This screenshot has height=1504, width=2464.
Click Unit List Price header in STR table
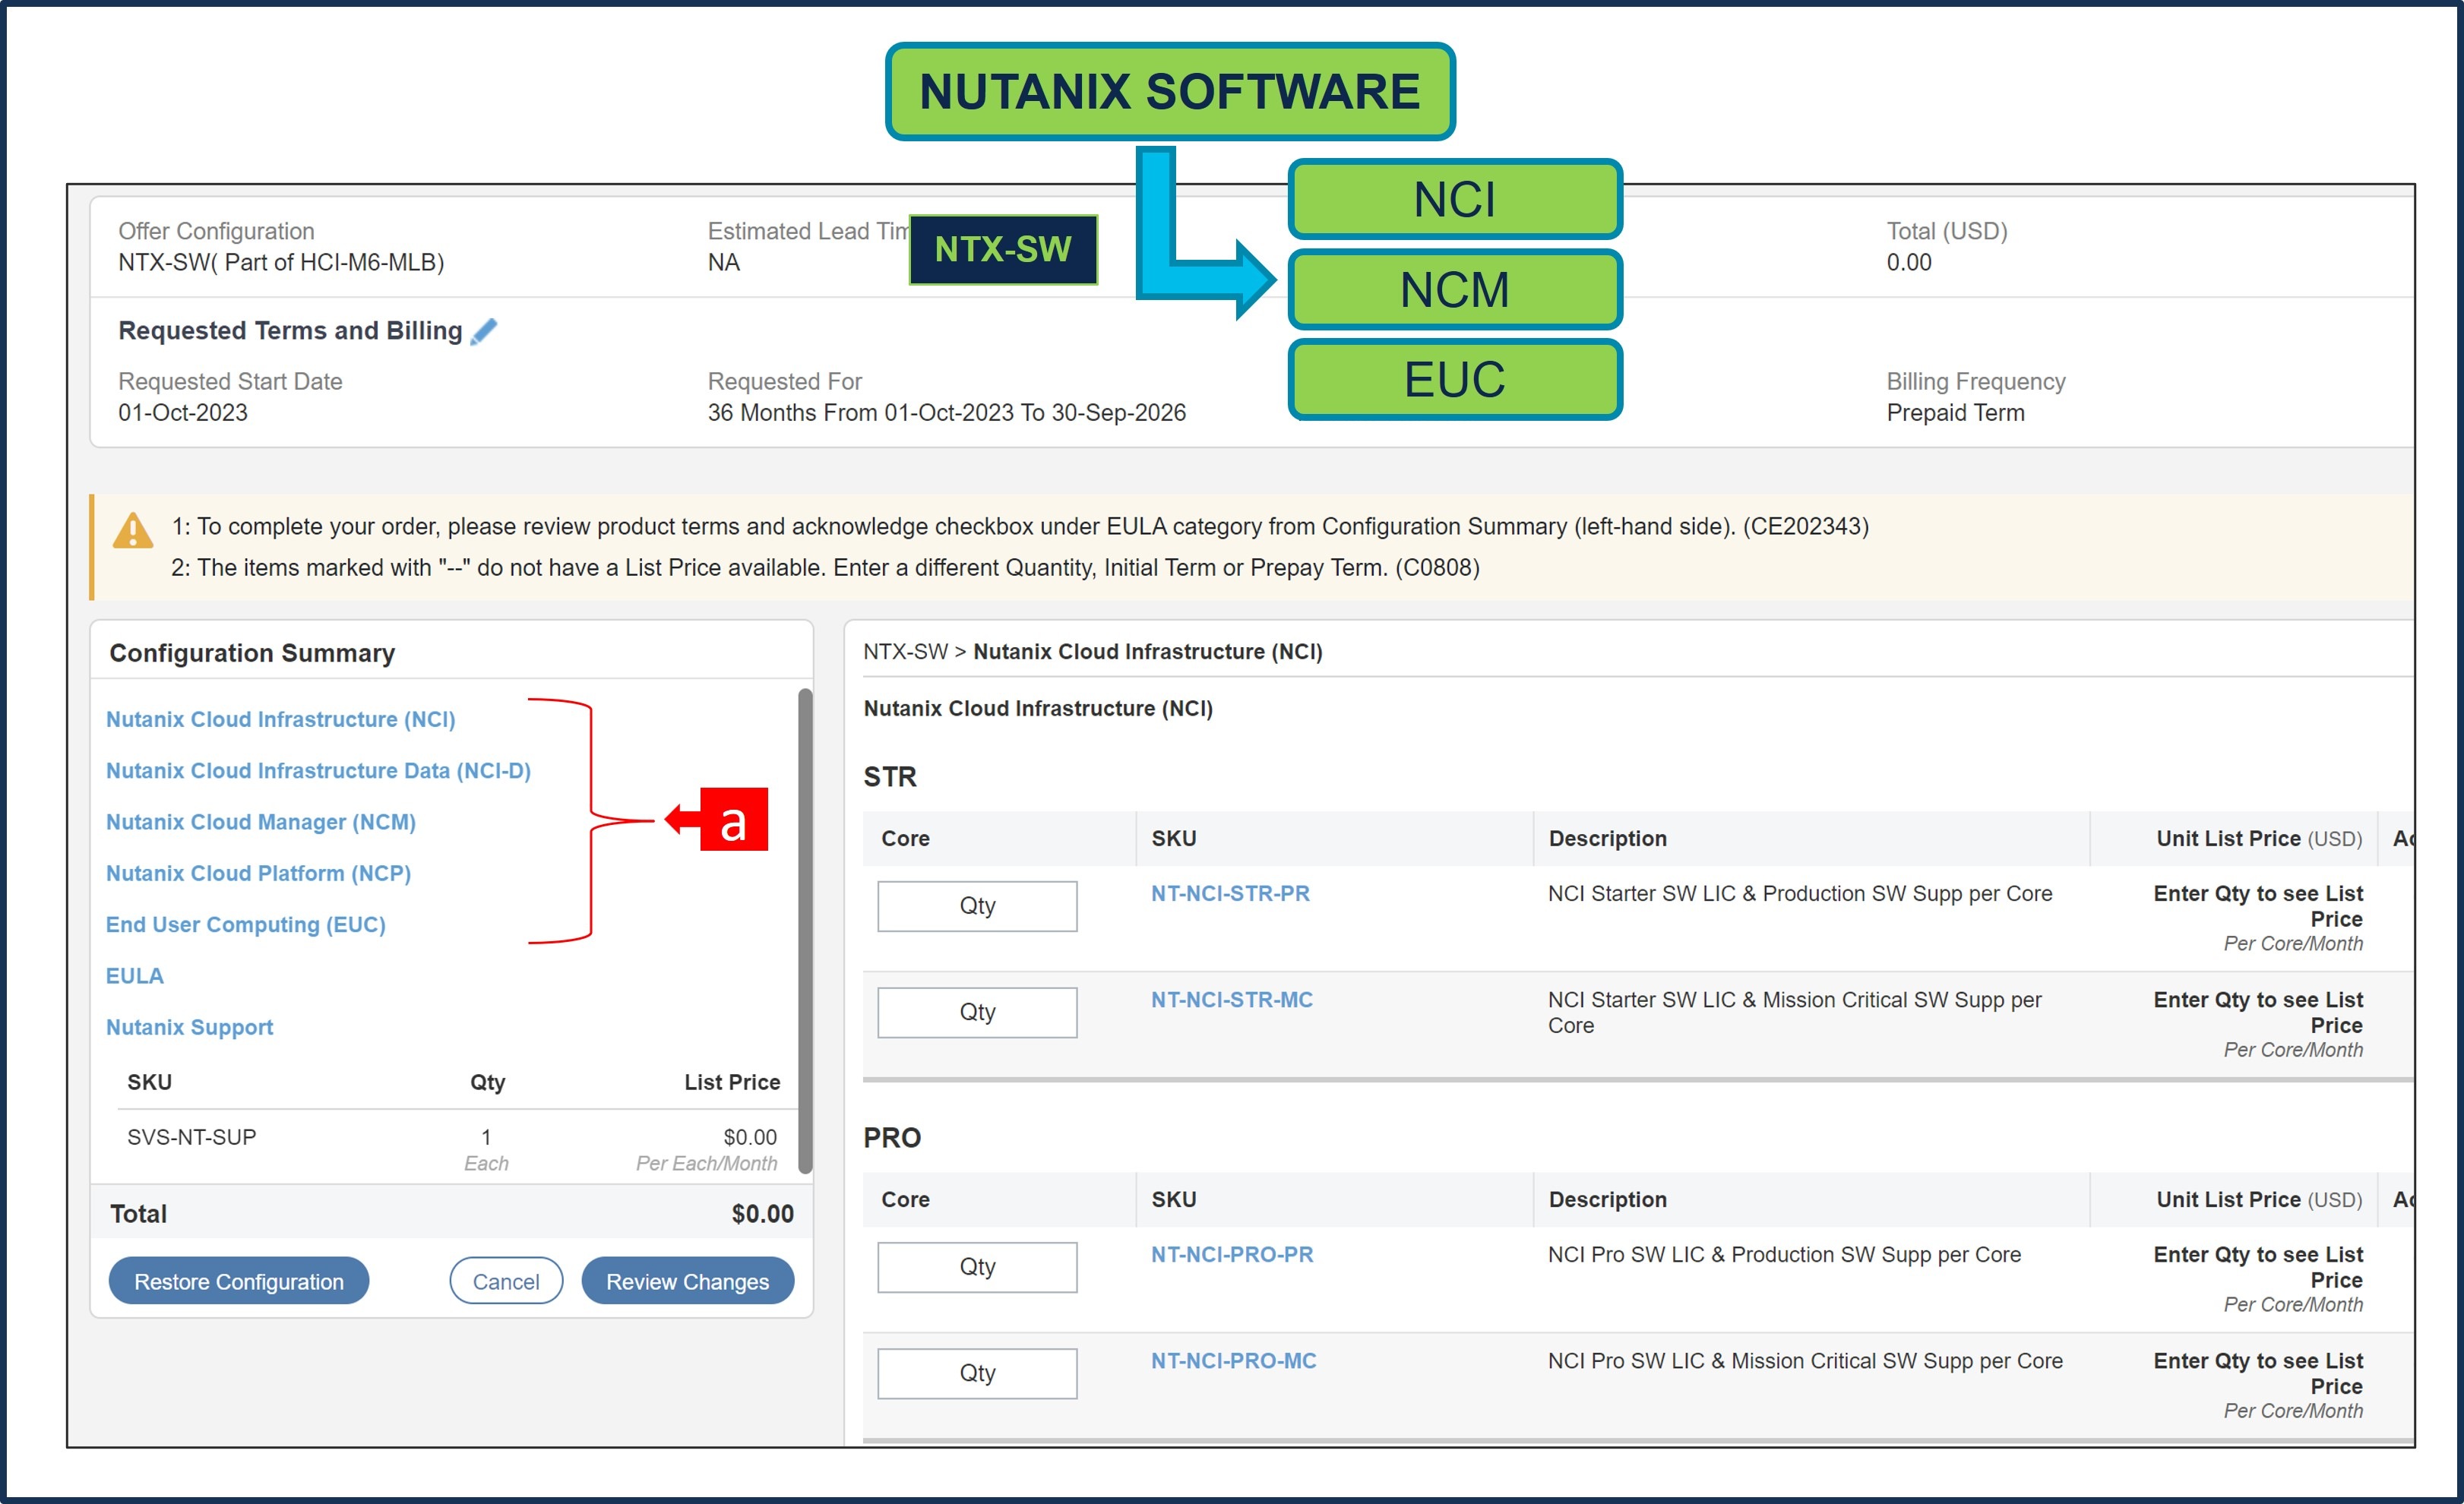(x=2259, y=838)
